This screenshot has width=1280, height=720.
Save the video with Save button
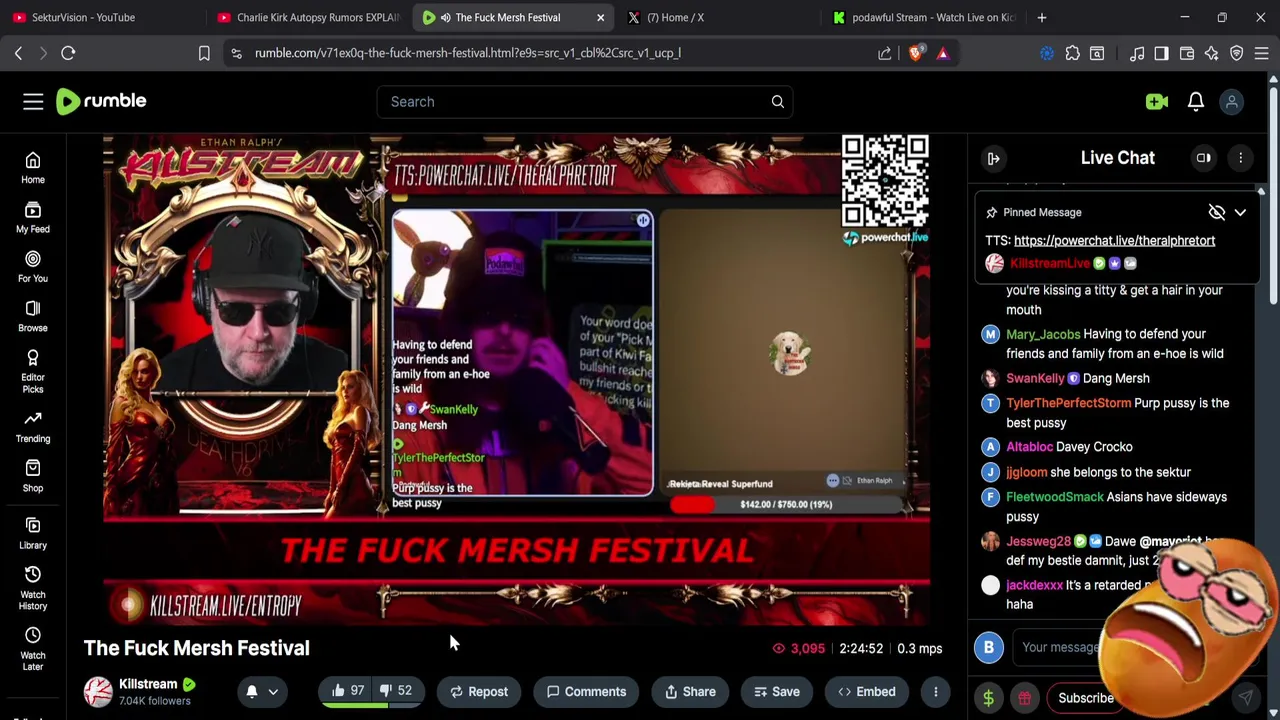(x=777, y=691)
